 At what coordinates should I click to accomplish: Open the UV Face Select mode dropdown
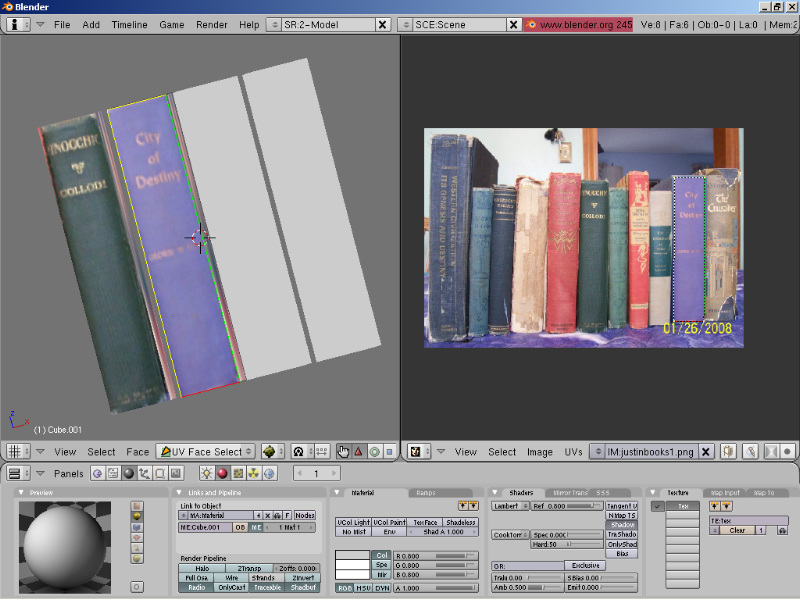[207, 452]
